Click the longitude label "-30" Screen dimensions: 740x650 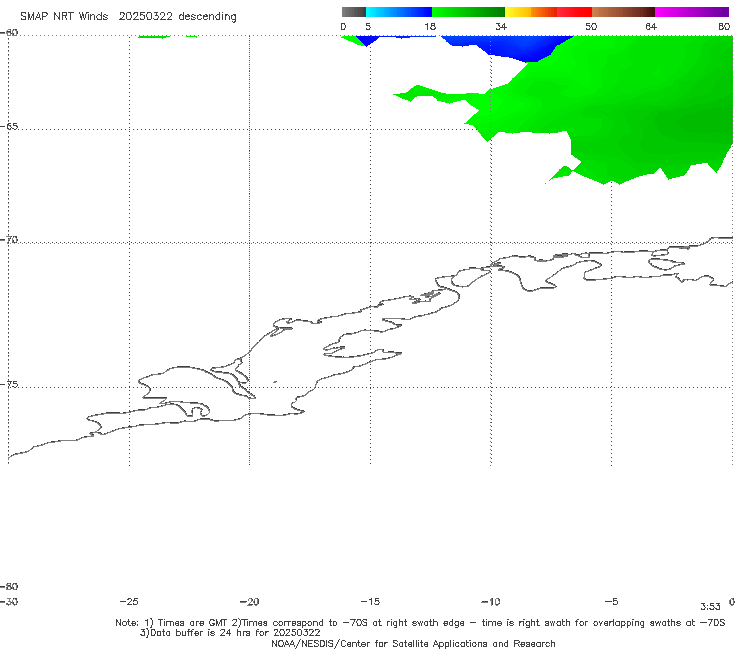coord(9,601)
